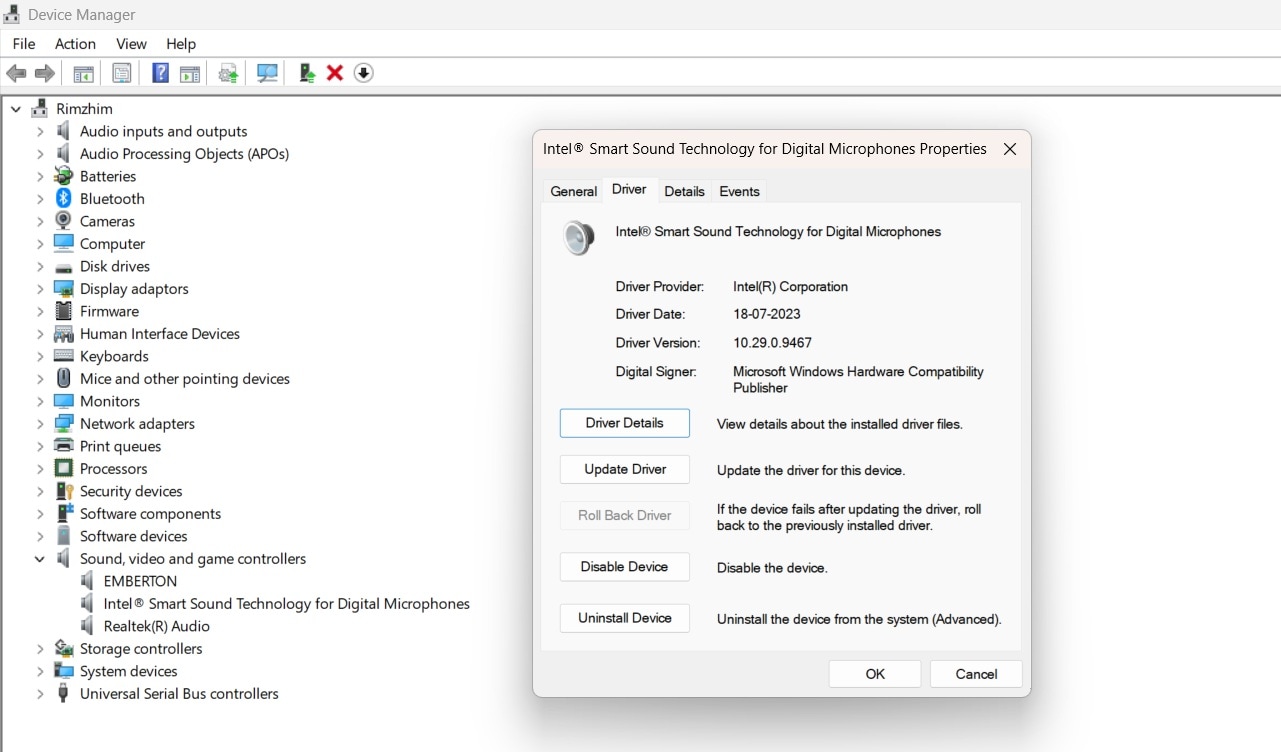Open the File menu
This screenshot has height=752, width=1281.
[x=24, y=43]
